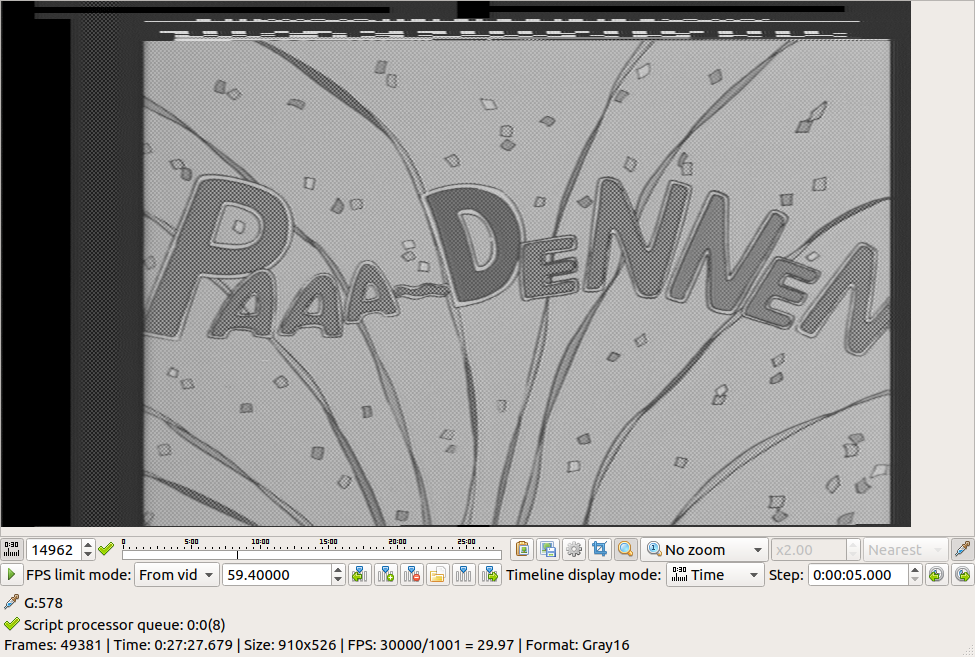This screenshot has height=657, width=975.
Task: Click the step forward time button
Action: pyautogui.click(x=962, y=575)
